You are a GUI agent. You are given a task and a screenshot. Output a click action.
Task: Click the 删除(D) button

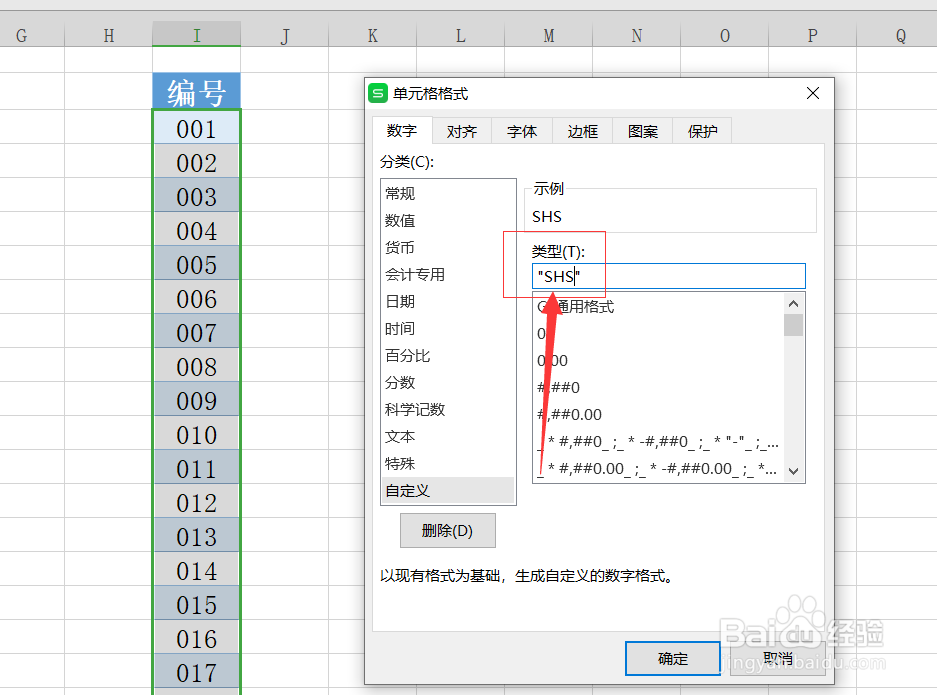pyautogui.click(x=447, y=530)
